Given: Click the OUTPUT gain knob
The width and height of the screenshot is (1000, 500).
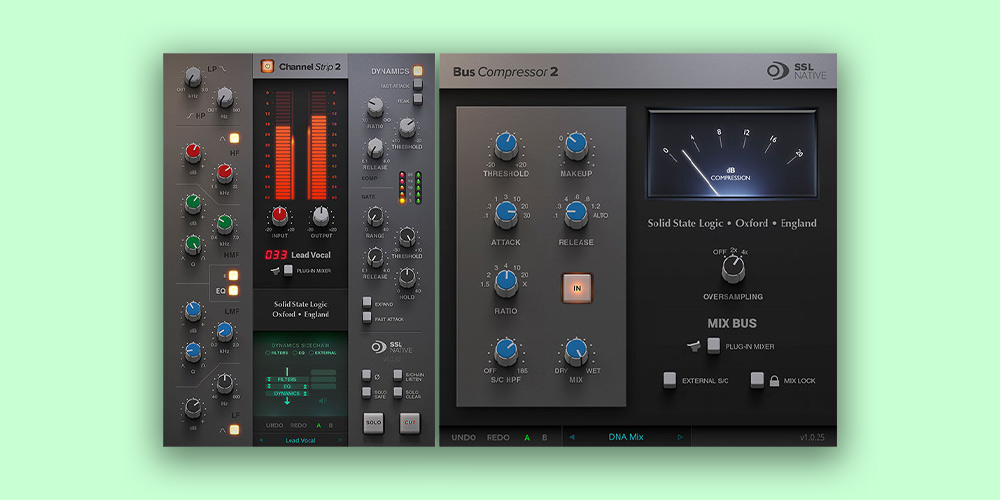Looking at the screenshot, I should point(321,216).
